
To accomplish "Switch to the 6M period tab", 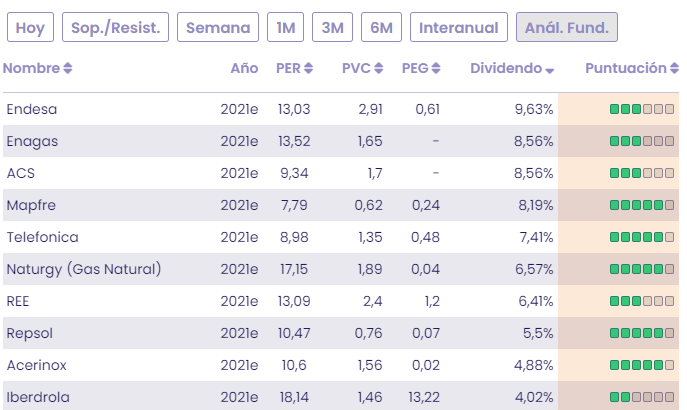I will [x=381, y=27].
